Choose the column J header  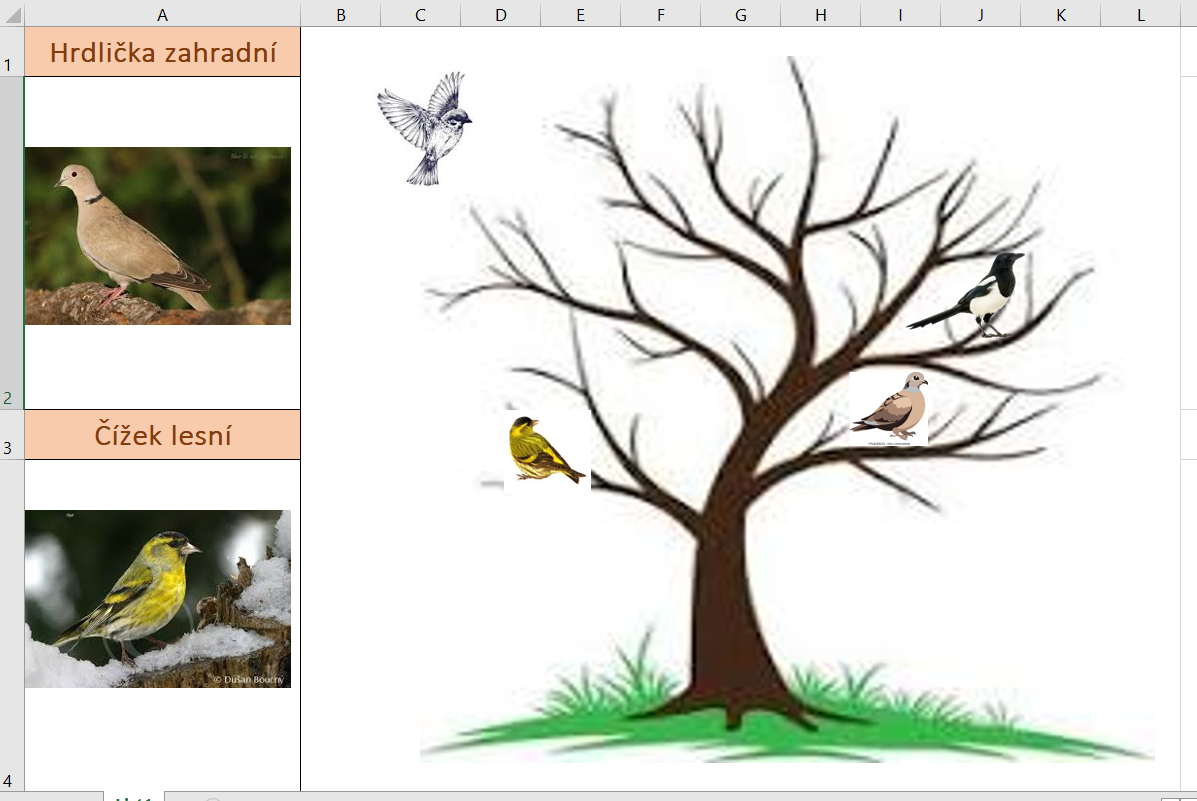(x=981, y=14)
